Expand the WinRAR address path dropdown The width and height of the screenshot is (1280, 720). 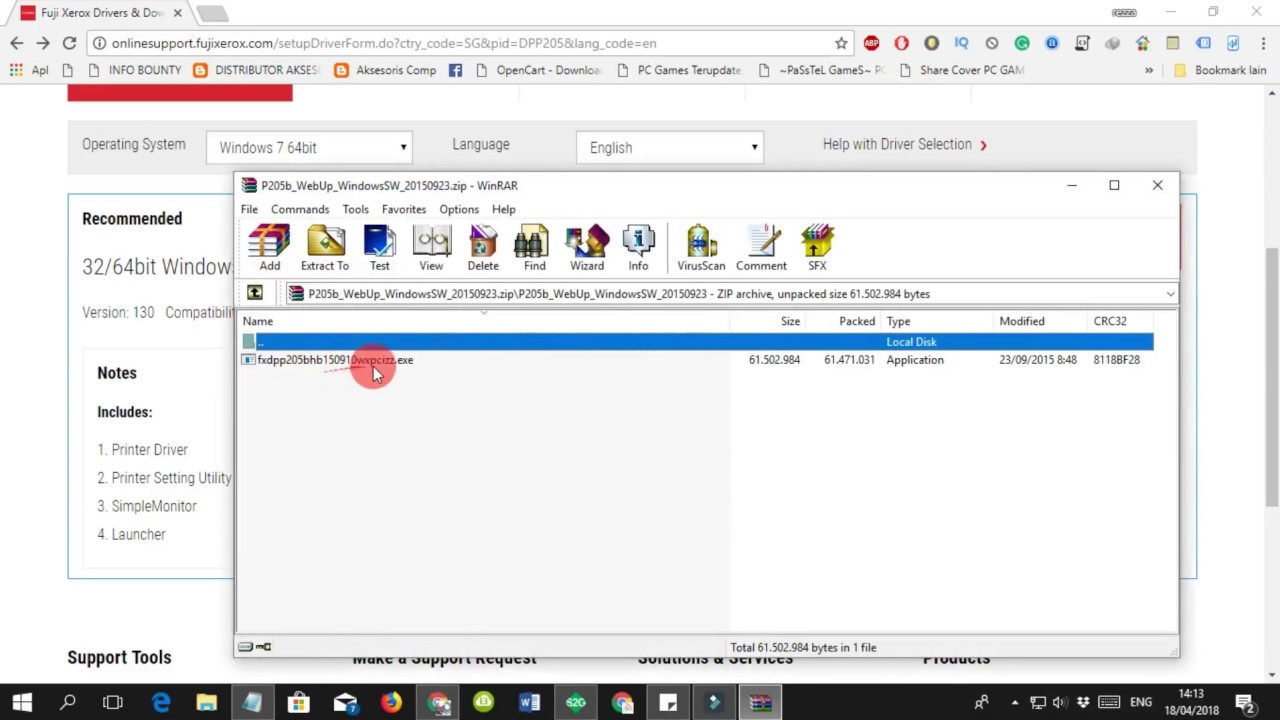coord(1170,294)
